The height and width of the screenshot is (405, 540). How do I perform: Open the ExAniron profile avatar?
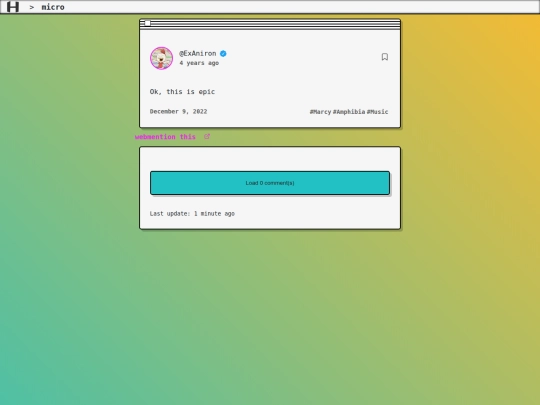162,58
